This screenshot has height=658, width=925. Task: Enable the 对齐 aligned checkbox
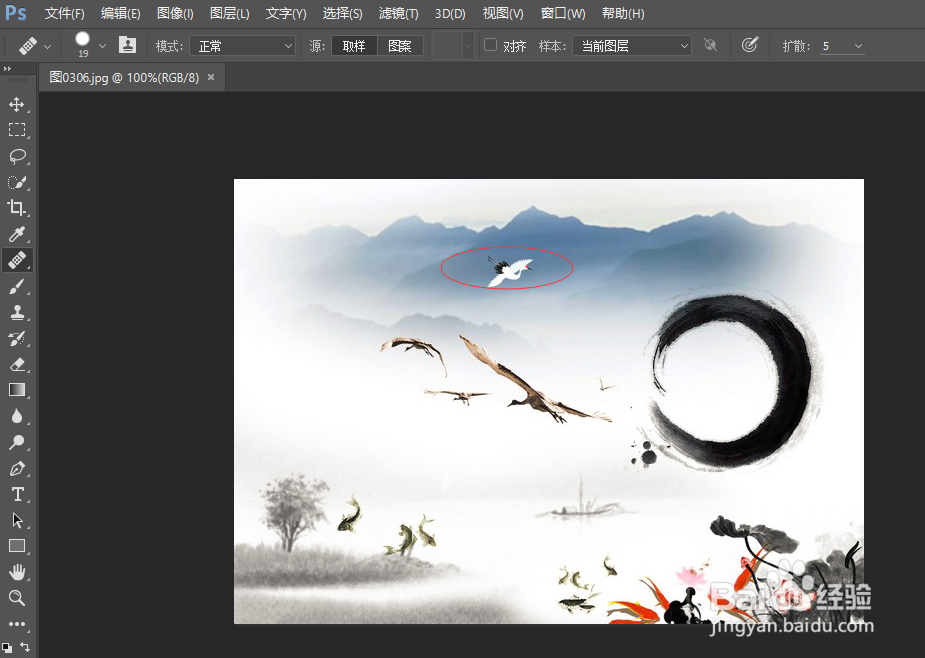point(490,45)
